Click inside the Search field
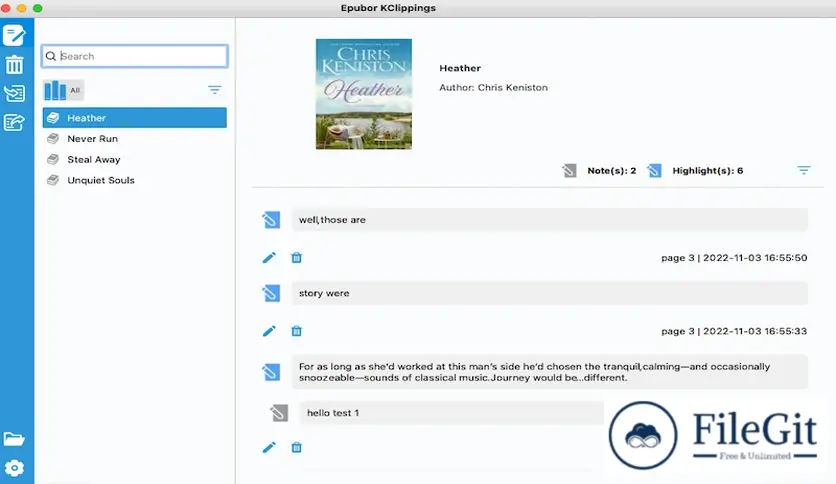The image size is (836, 484). [135, 56]
